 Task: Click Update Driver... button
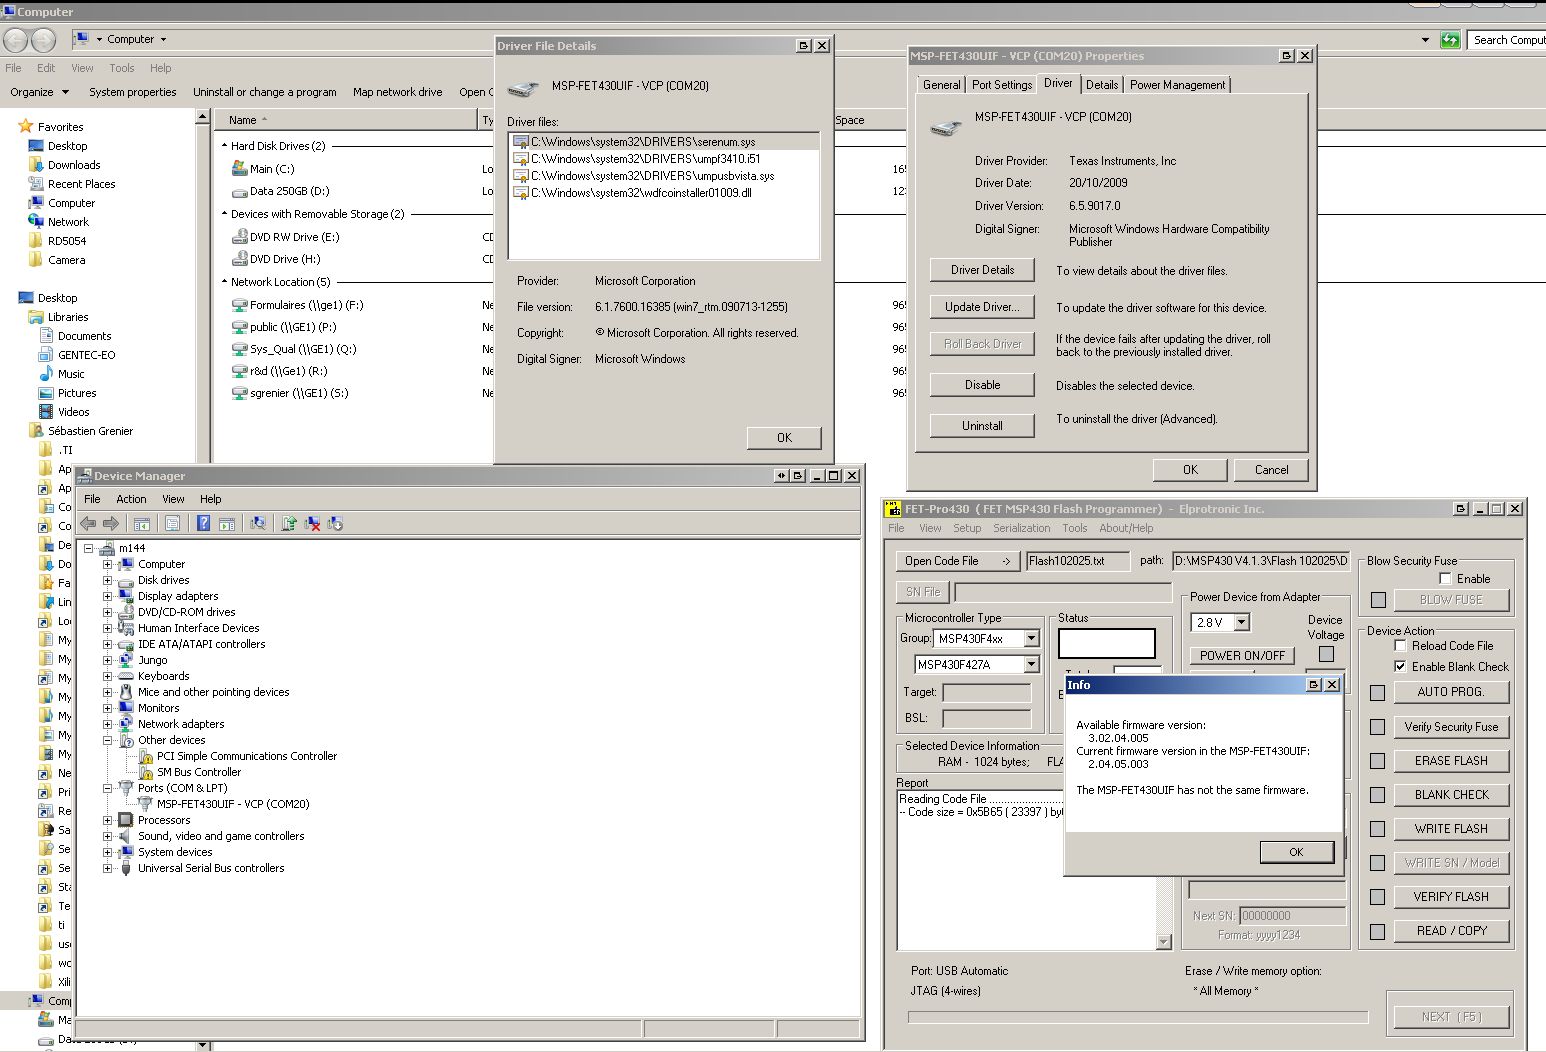pyautogui.click(x=982, y=307)
